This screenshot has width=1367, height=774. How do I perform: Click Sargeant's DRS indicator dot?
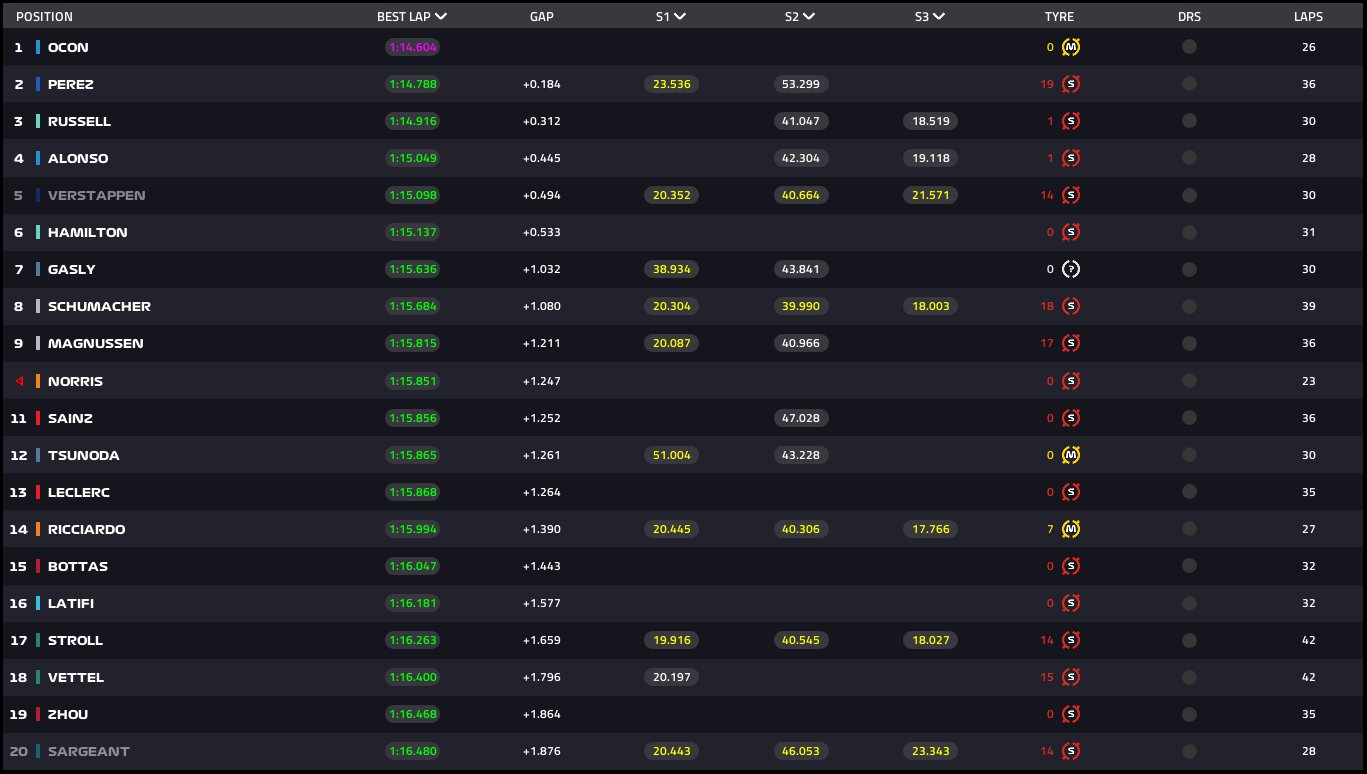click(1189, 751)
